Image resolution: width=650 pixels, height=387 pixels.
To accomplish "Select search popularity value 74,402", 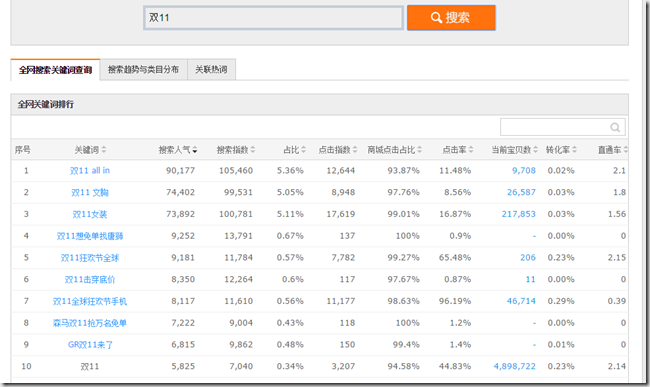I will point(181,193).
